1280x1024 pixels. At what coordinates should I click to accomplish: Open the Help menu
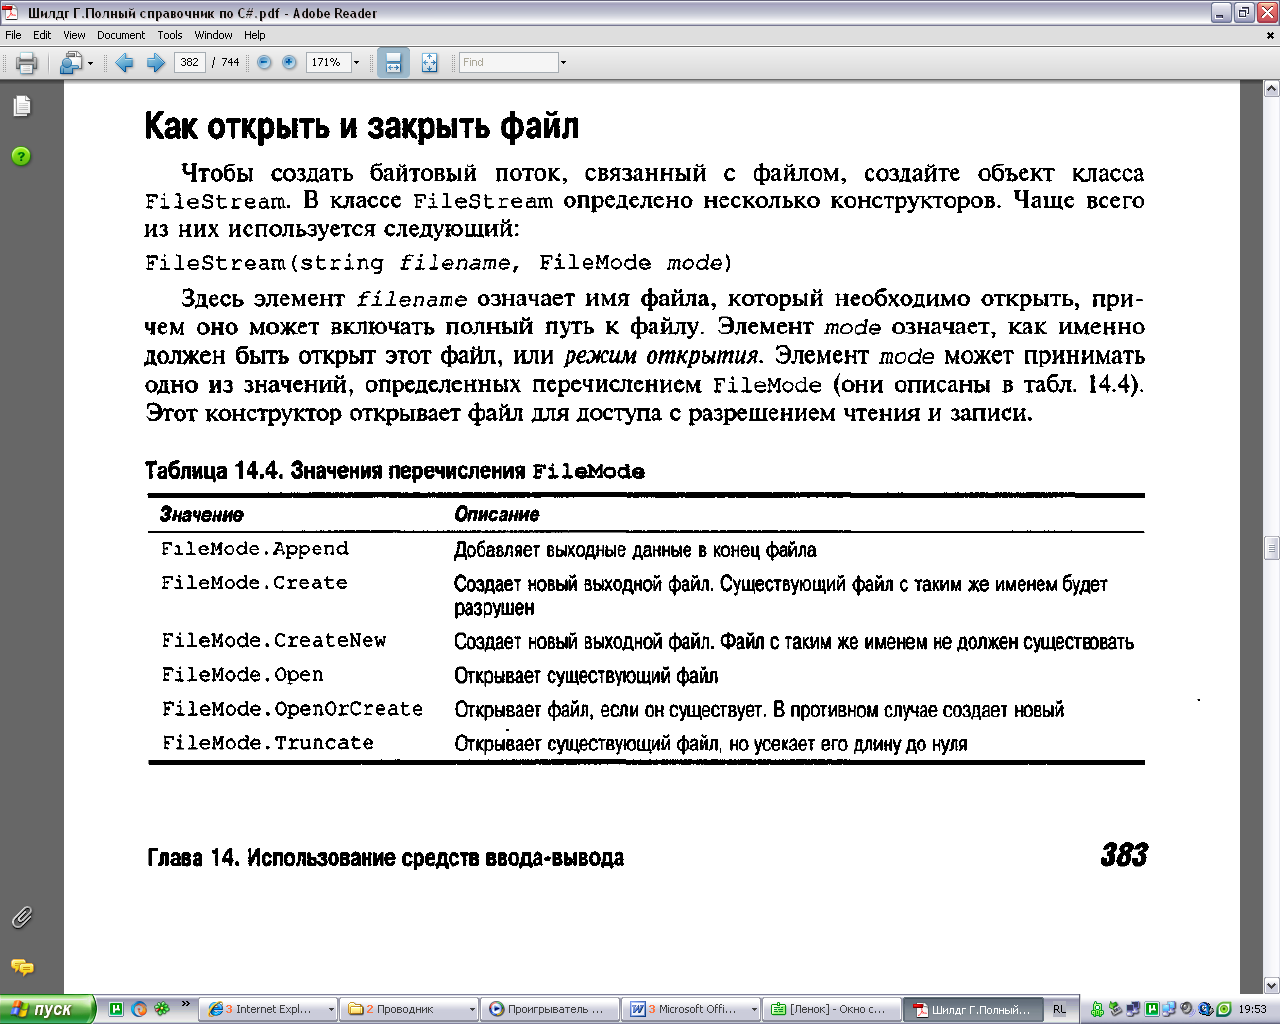coord(255,35)
